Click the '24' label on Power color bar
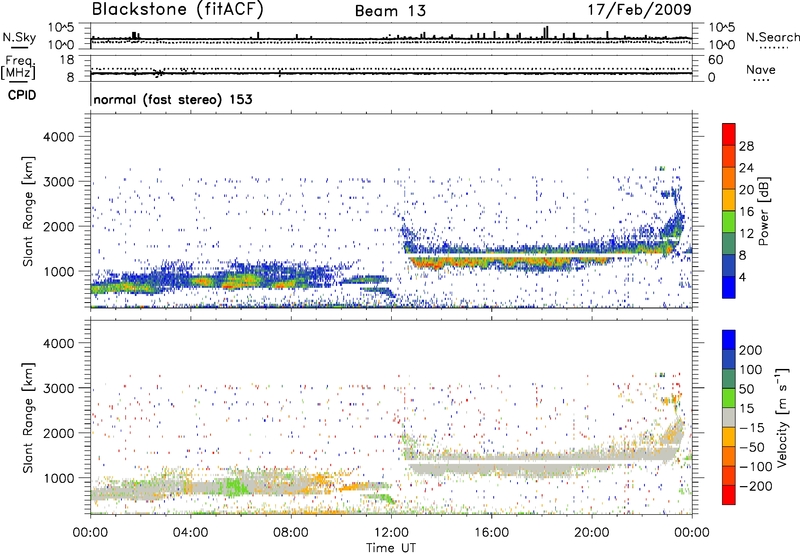Viewport: 800px width, 554px height. 746,168
